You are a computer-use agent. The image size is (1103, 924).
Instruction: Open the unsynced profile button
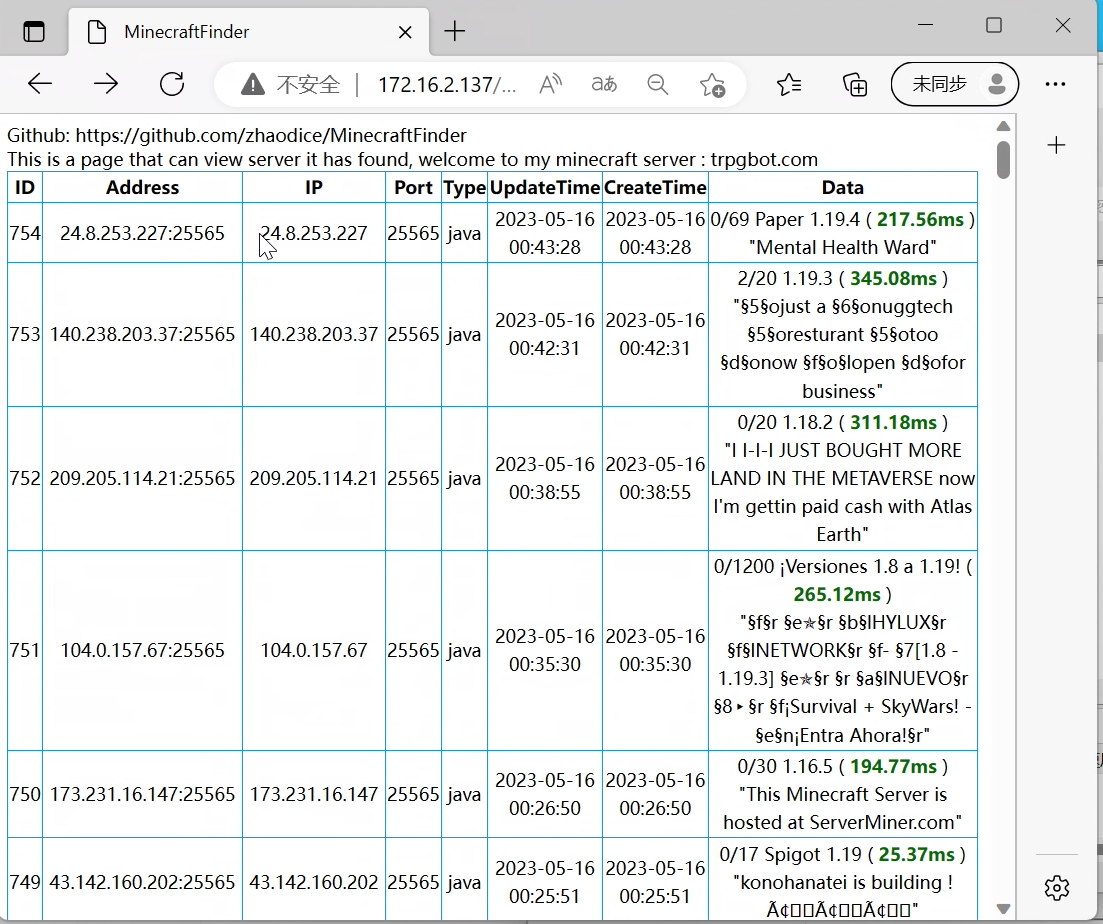point(955,84)
